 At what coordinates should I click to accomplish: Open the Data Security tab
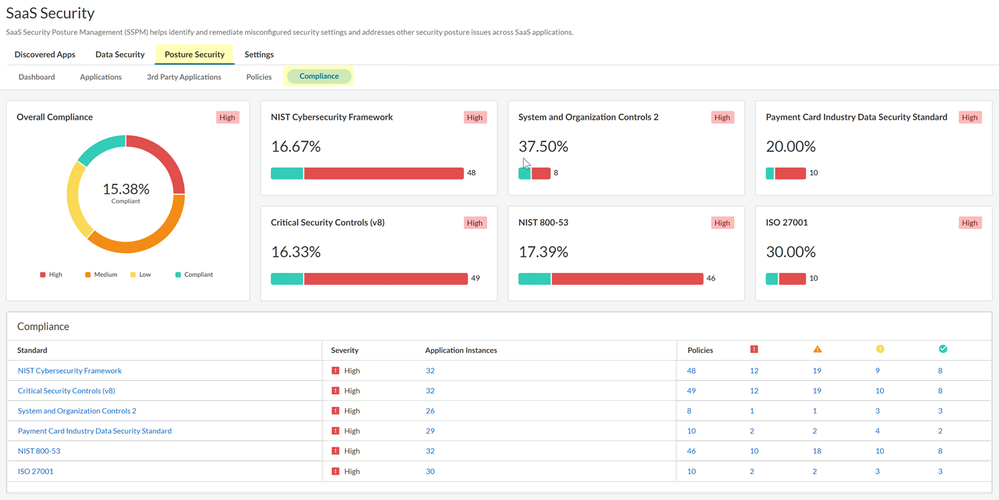pos(120,55)
